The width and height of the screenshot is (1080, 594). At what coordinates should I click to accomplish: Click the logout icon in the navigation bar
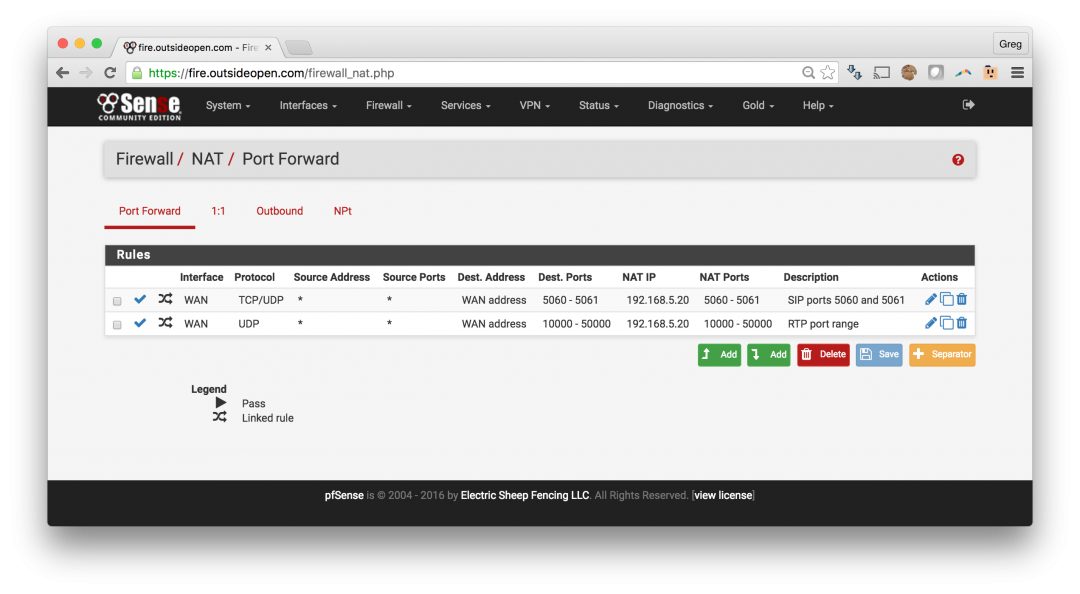tap(968, 105)
